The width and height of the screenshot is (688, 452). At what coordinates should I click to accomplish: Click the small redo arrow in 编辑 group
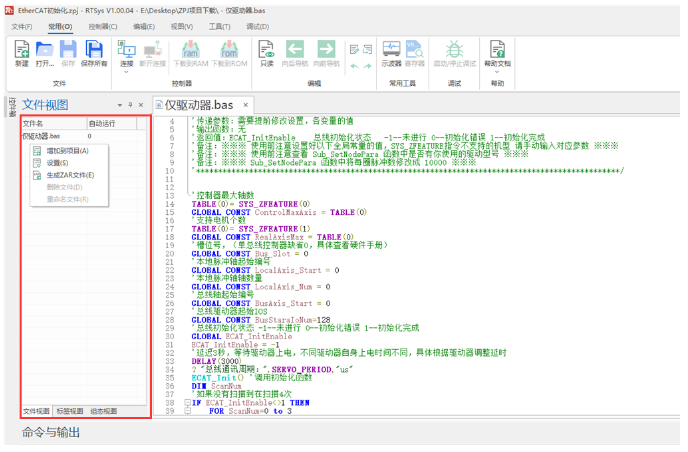pyautogui.click(x=367, y=66)
